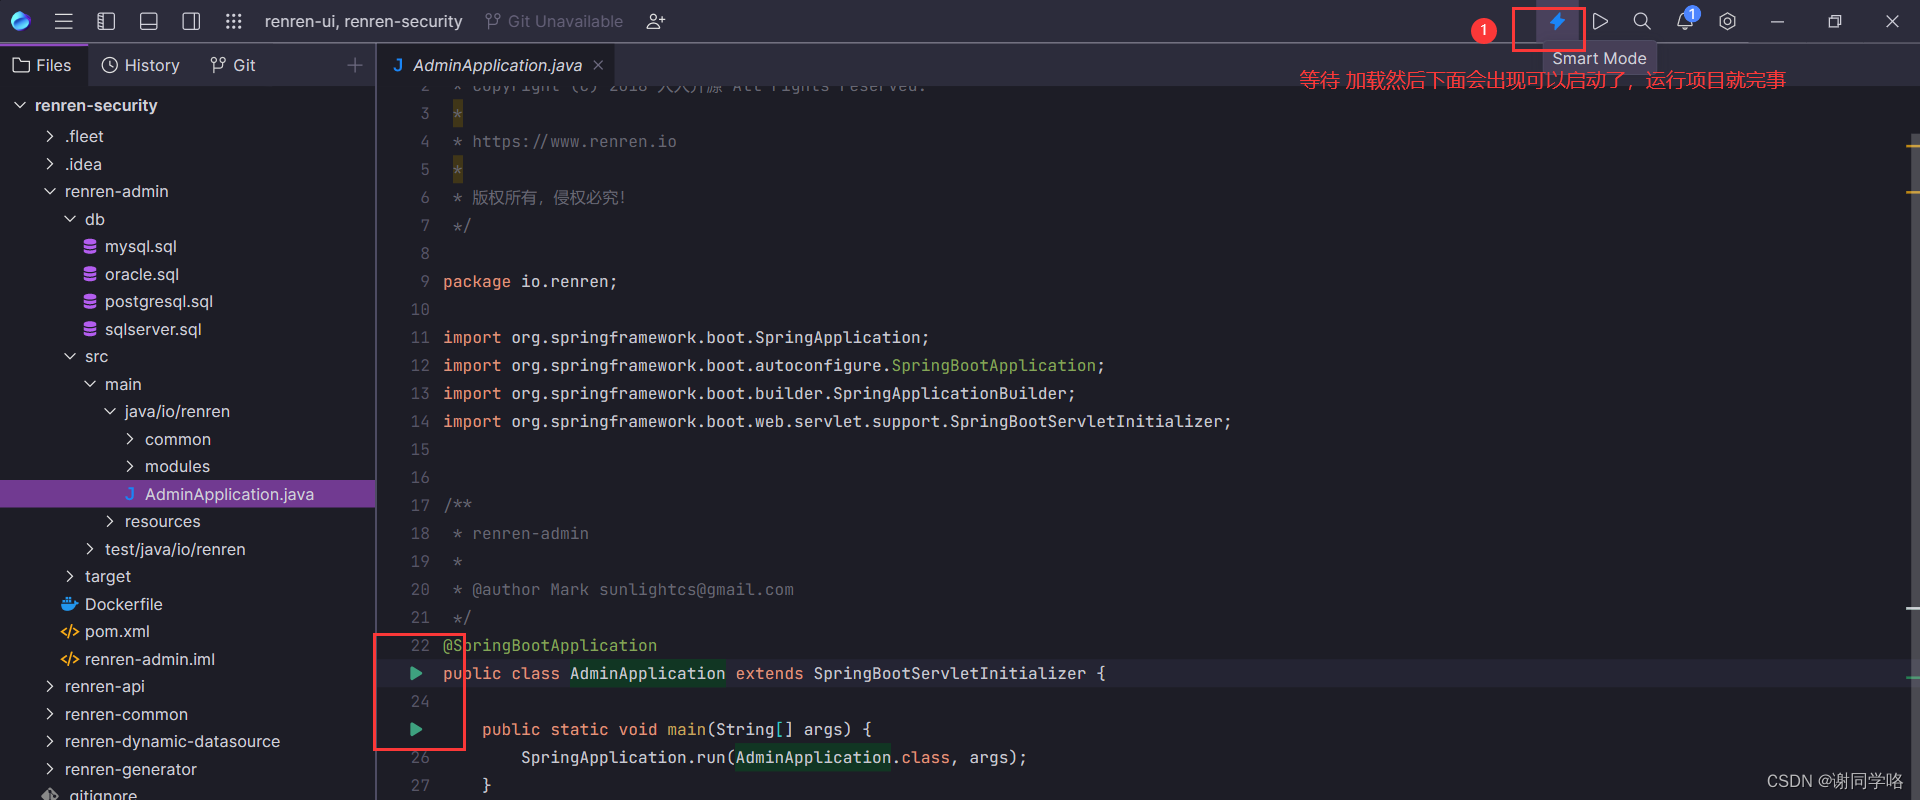1920x800 pixels.
Task: Open the tools grid icon
Action: point(233,21)
